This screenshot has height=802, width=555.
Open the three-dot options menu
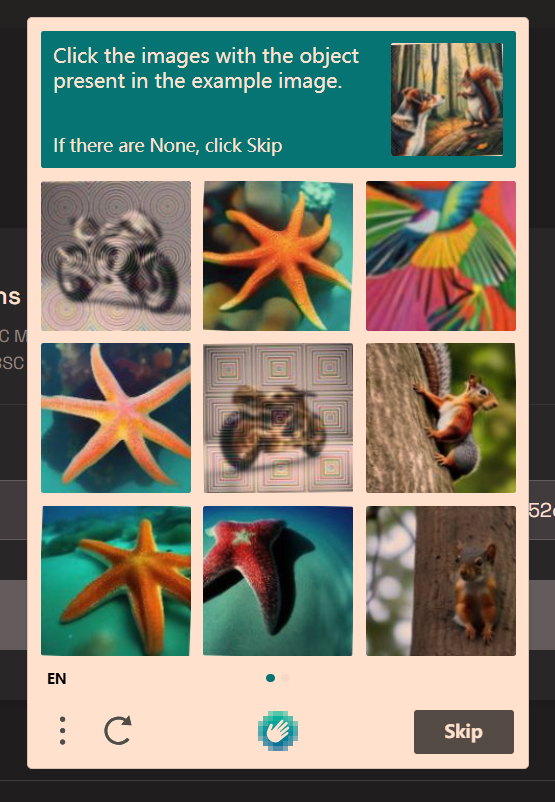[x=62, y=731]
